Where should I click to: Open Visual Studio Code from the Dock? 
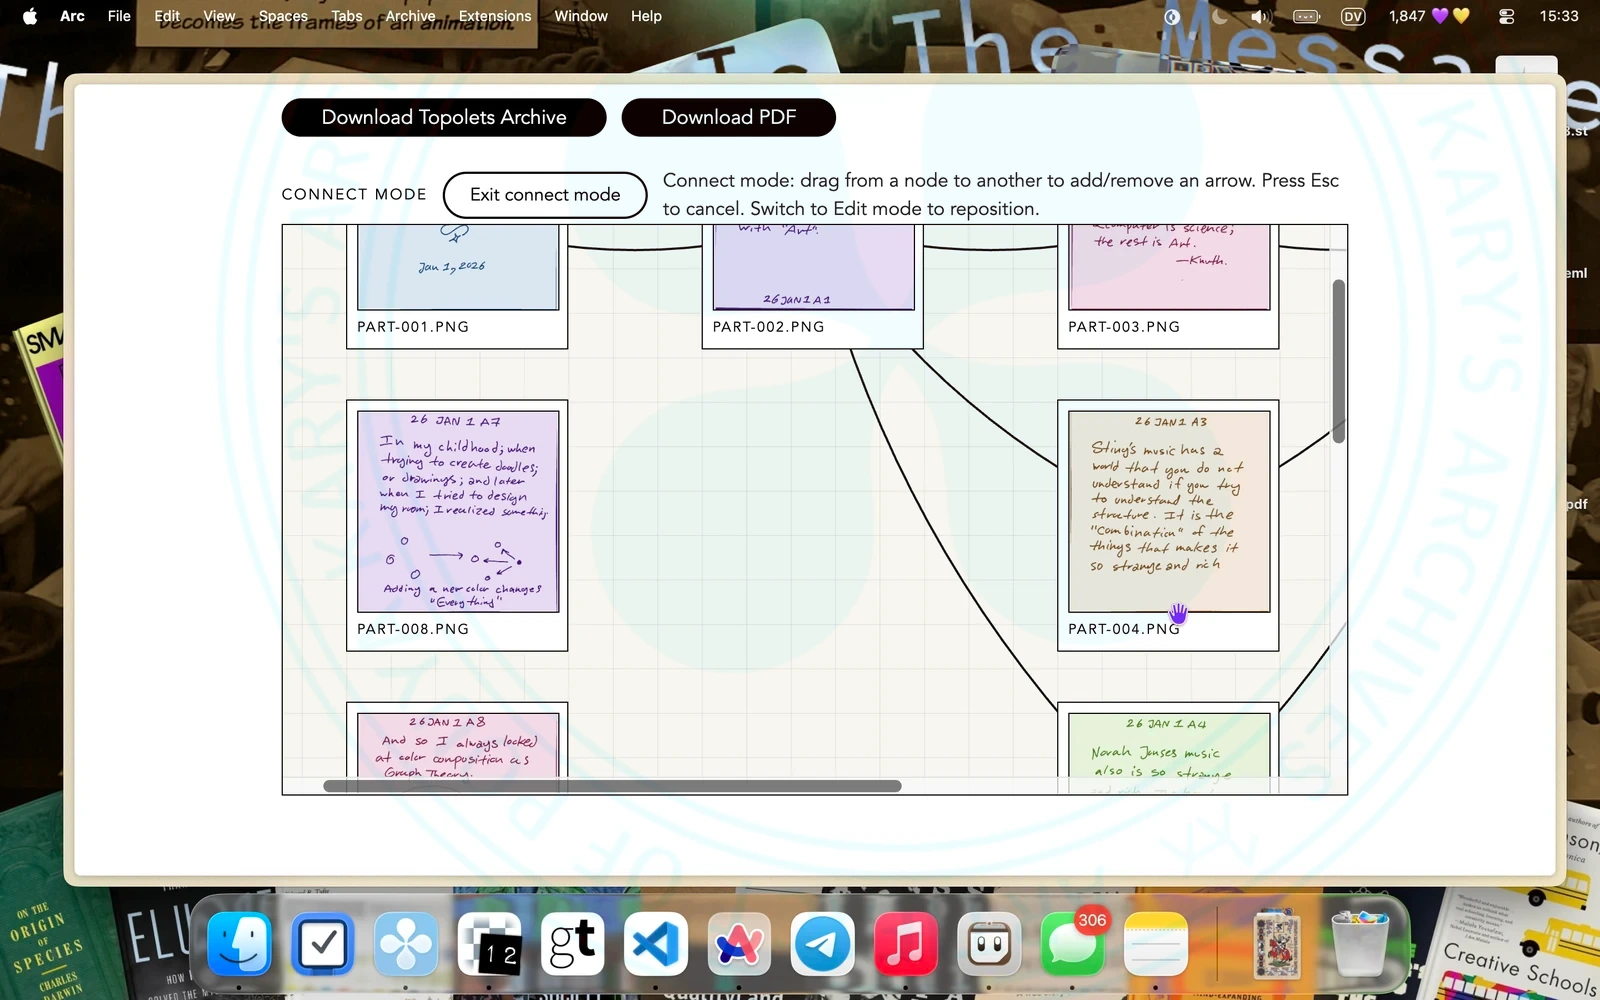click(x=656, y=944)
